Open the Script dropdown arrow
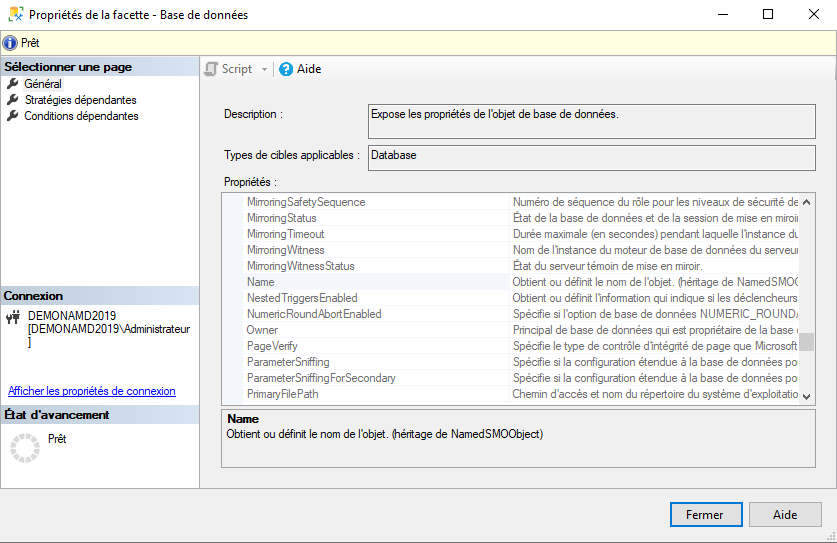Image resolution: width=837 pixels, height=543 pixels. pyautogui.click(x=264, y=69)
